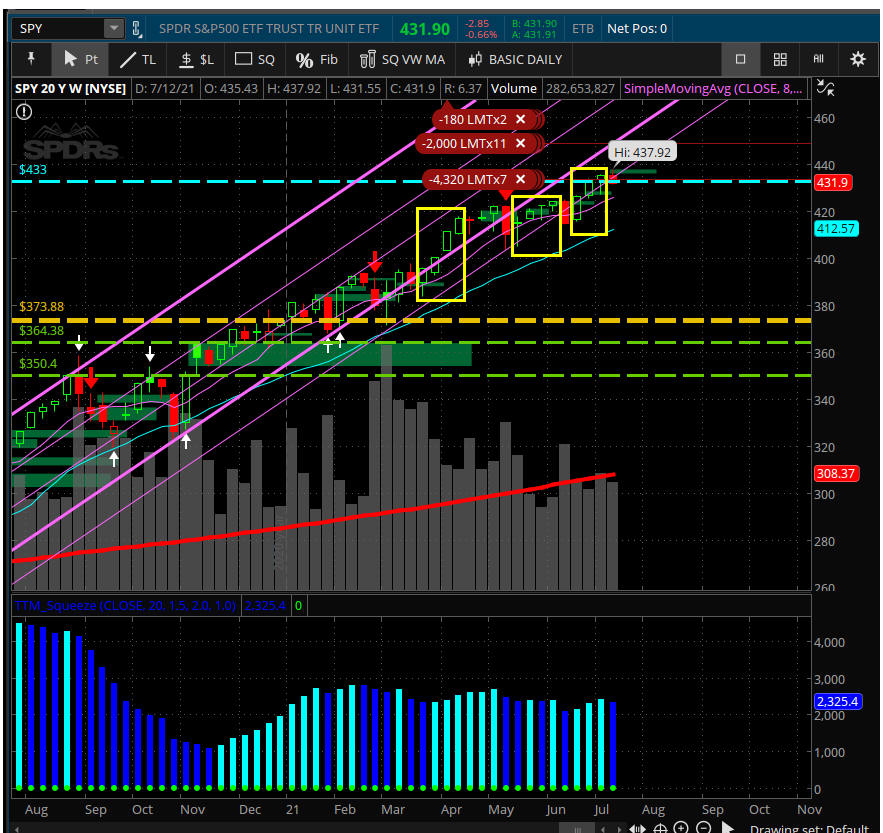Screen dimensions: 883x833
Task: Open chart settings gear icon
Action: click(x=857, y=59)
